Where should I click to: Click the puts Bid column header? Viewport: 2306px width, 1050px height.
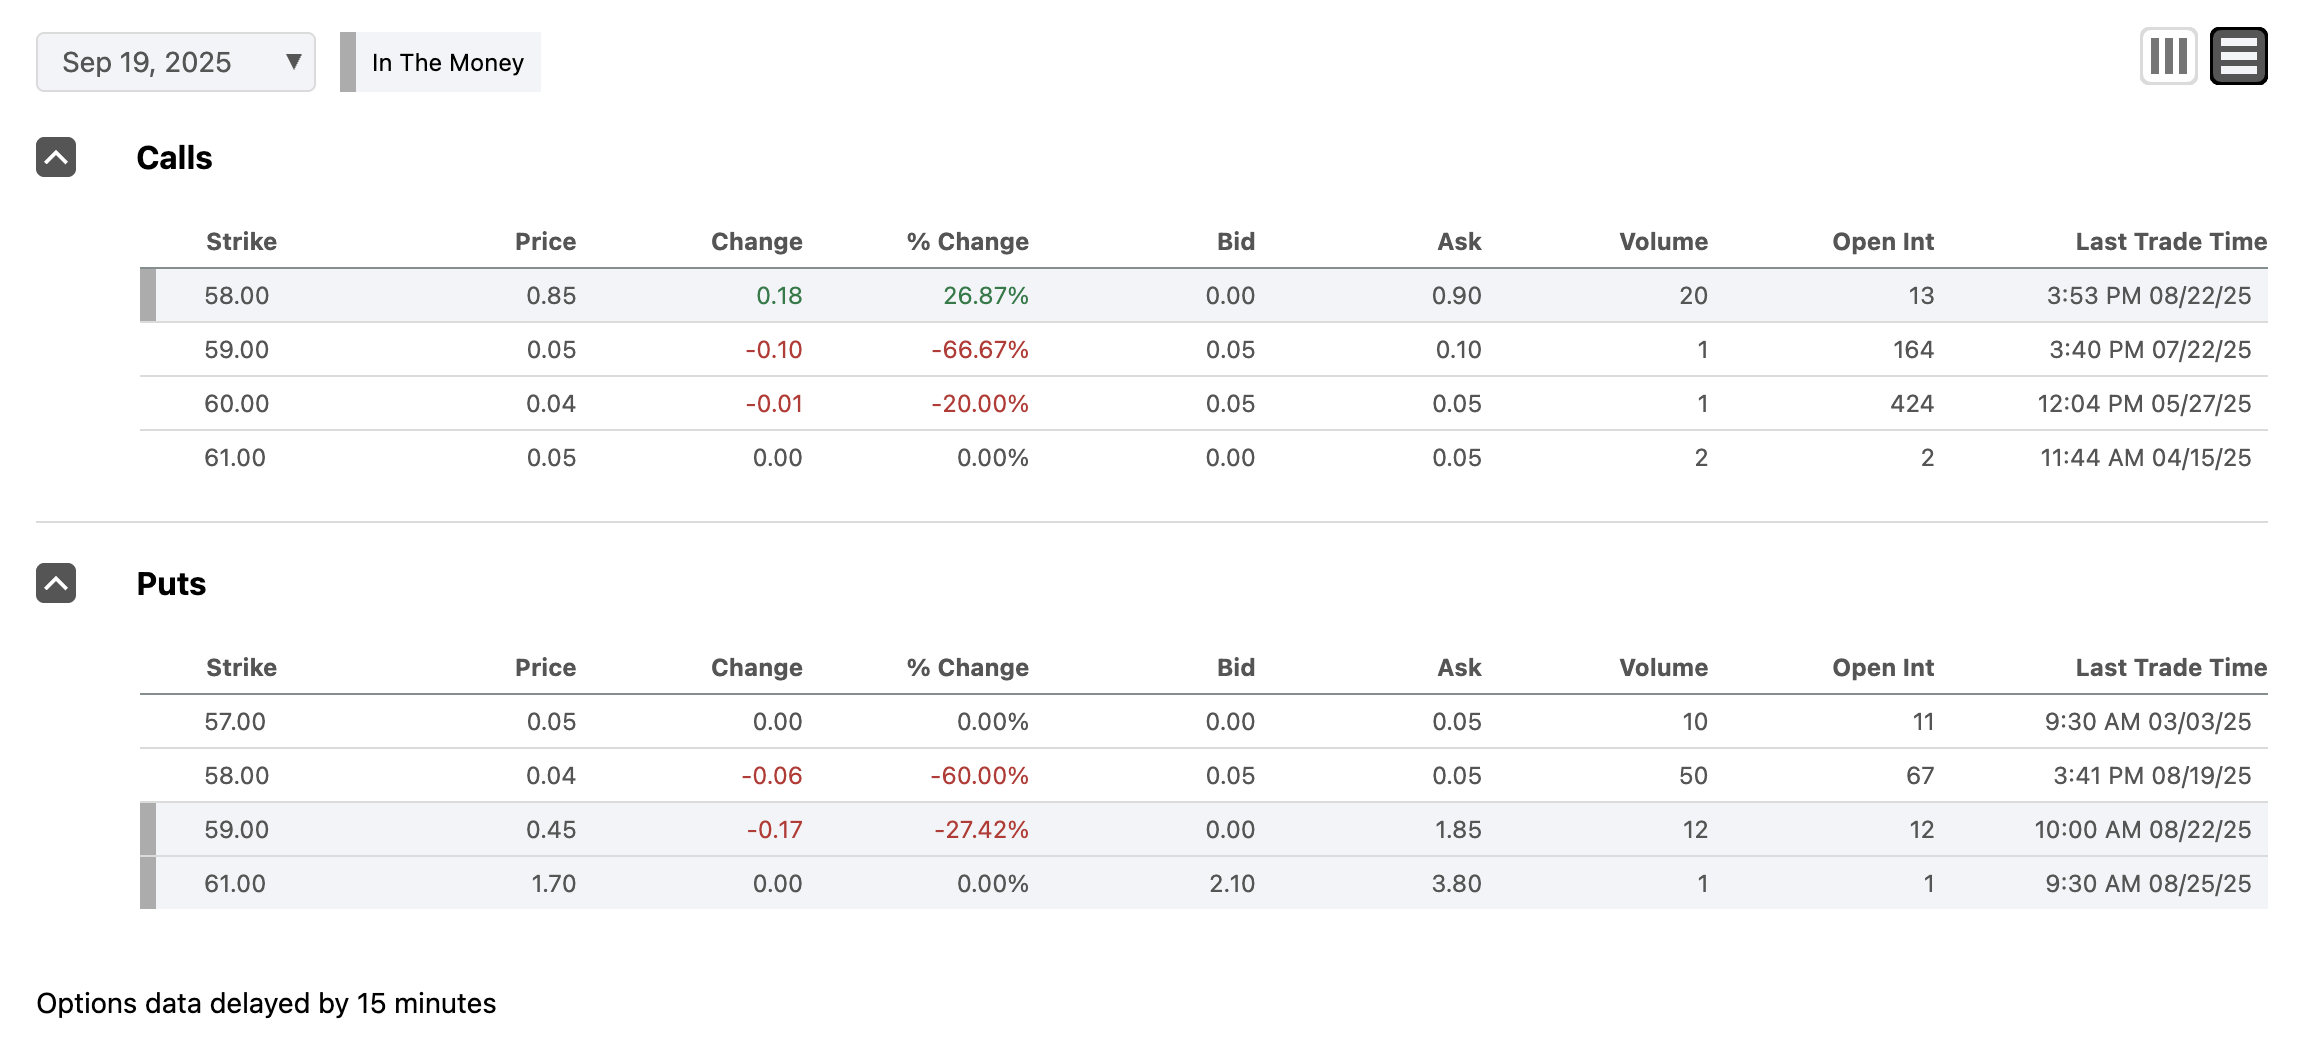(x=1235, y=667)
